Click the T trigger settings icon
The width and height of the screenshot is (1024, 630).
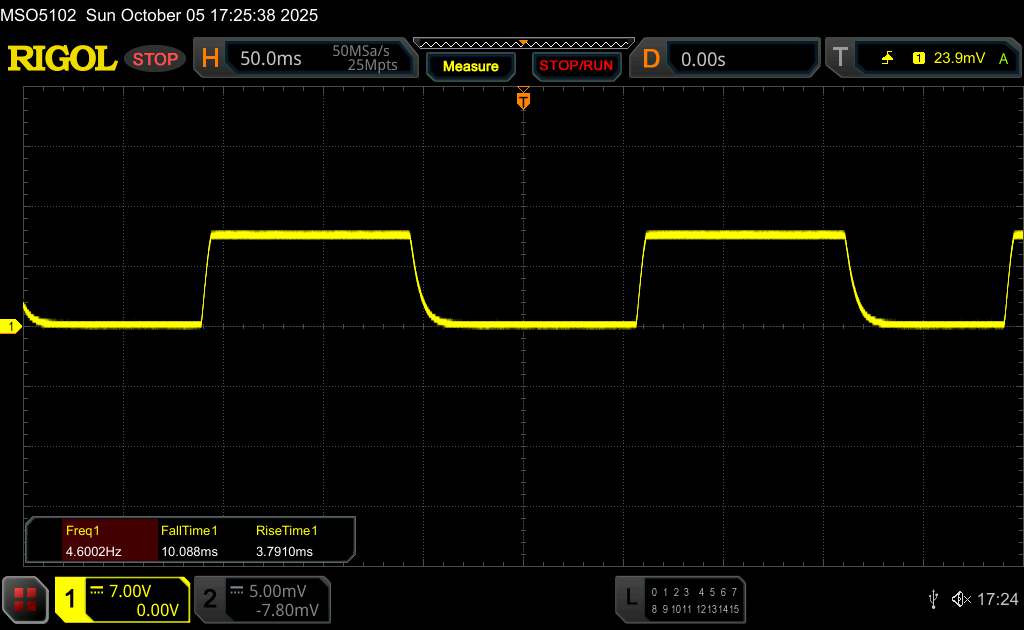(840, 59)
